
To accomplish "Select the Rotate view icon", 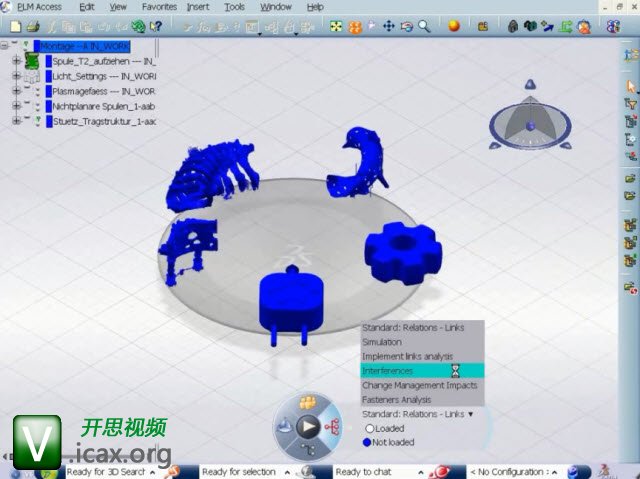I will (407, 27).
